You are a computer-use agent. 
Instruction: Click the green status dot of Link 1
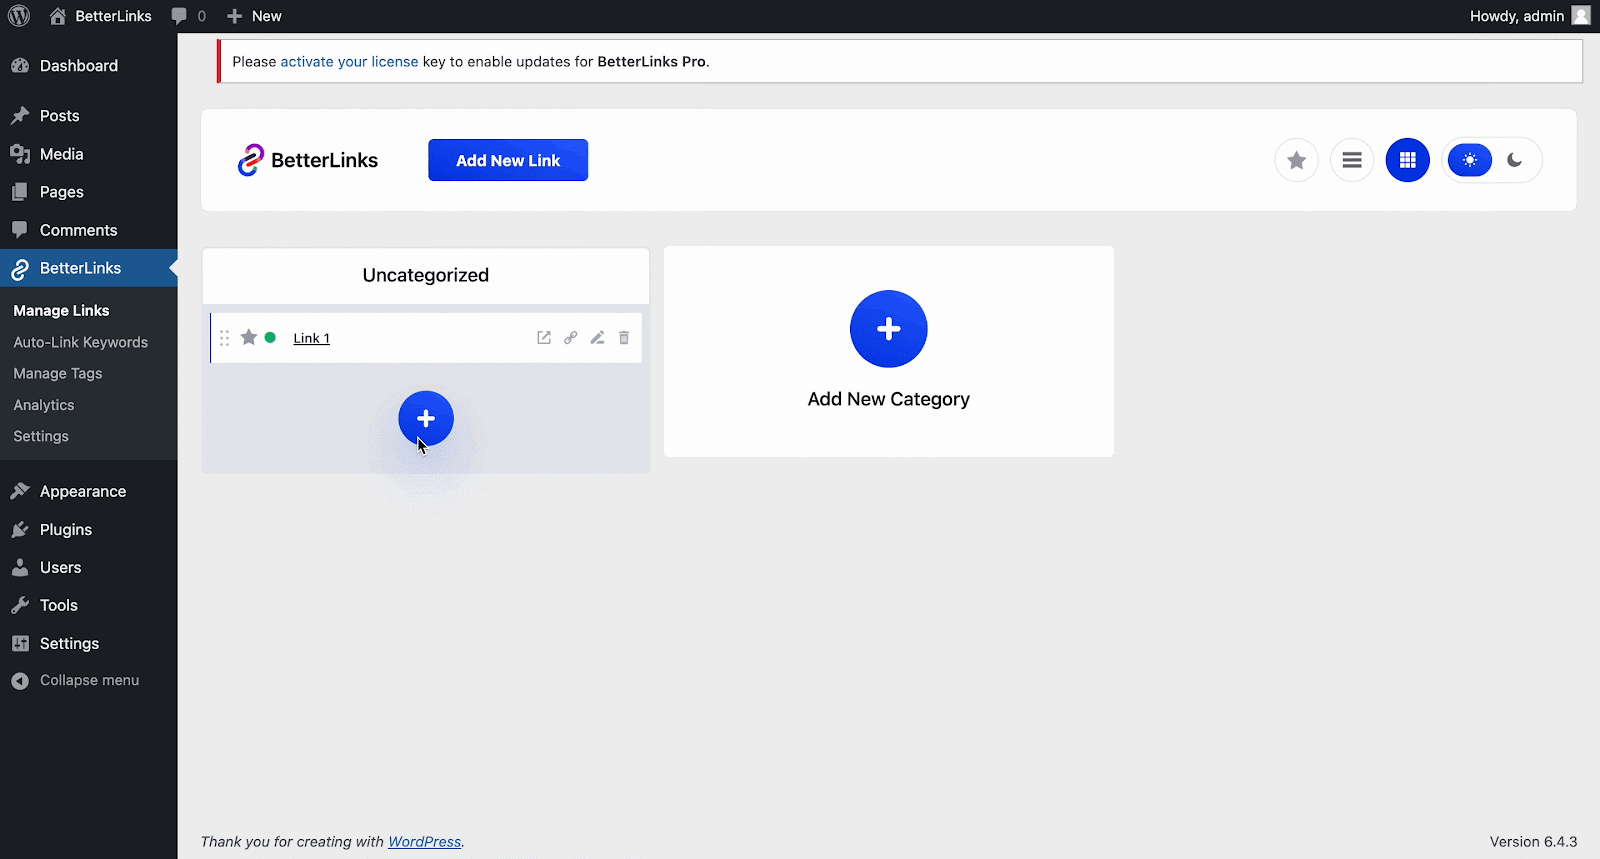click(x=270, y=338)
